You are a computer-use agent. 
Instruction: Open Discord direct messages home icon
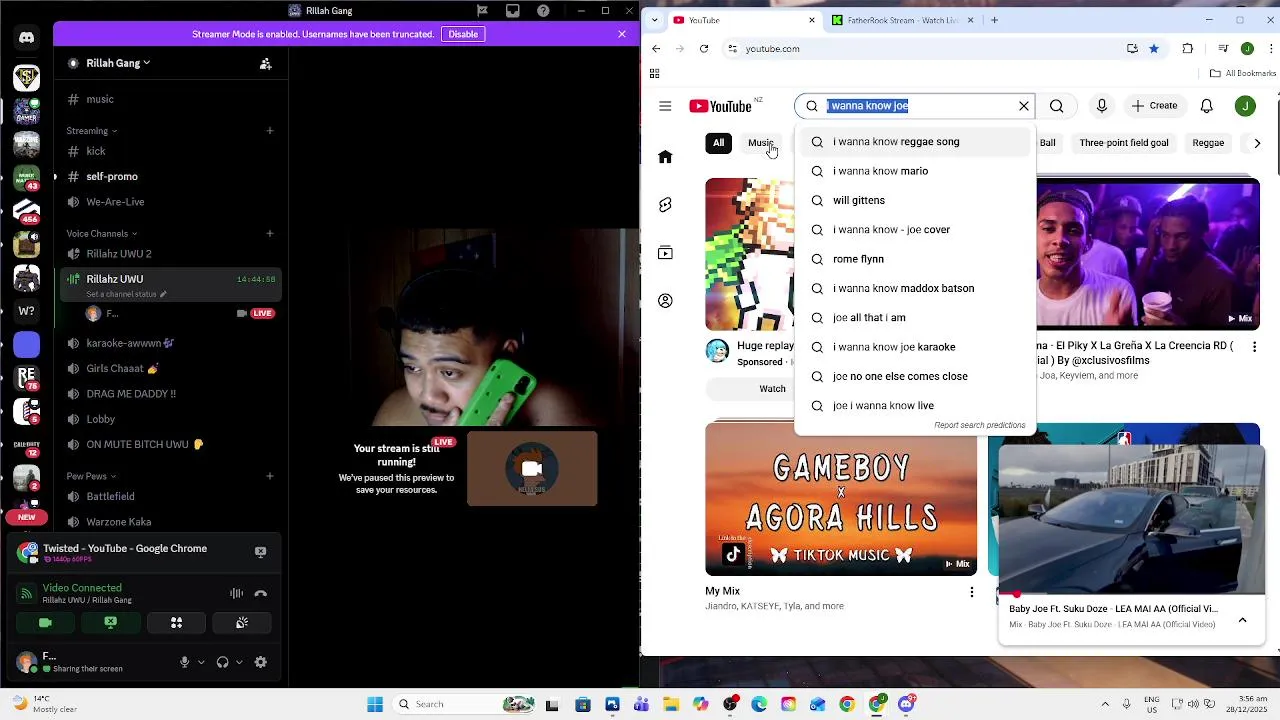[26, 38]
